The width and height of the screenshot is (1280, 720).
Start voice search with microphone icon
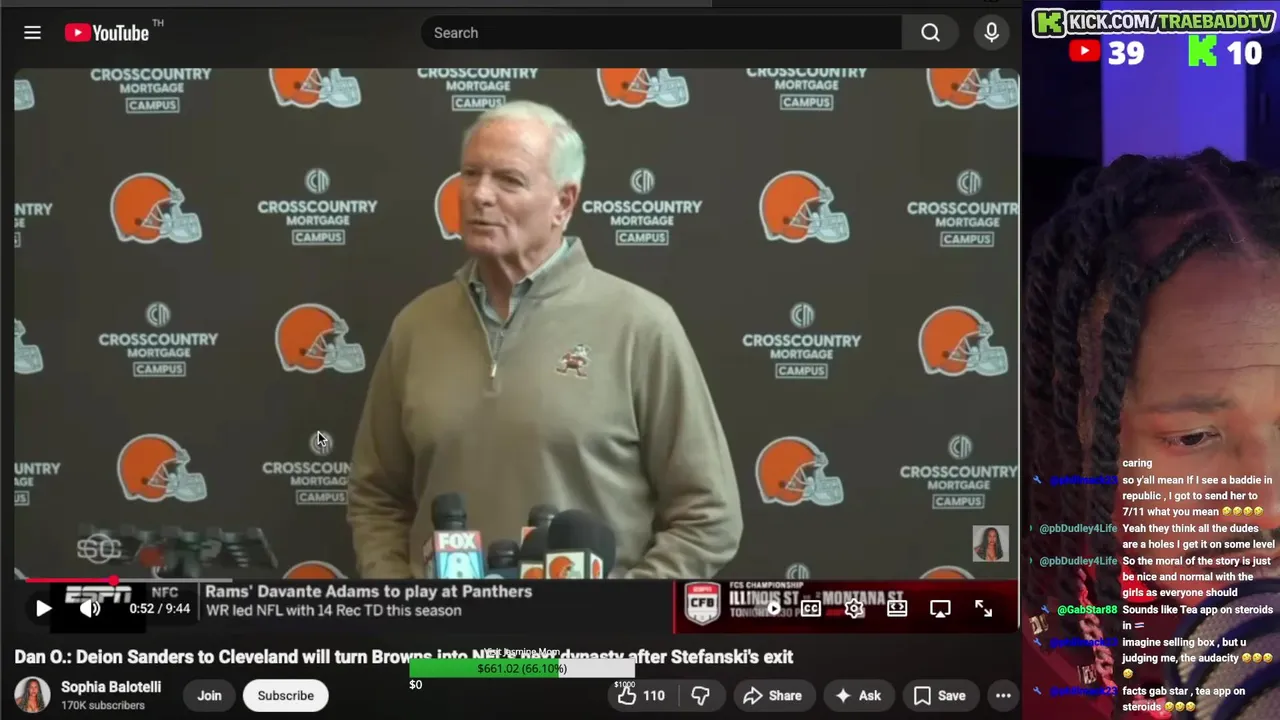click(x=991, y=33)
